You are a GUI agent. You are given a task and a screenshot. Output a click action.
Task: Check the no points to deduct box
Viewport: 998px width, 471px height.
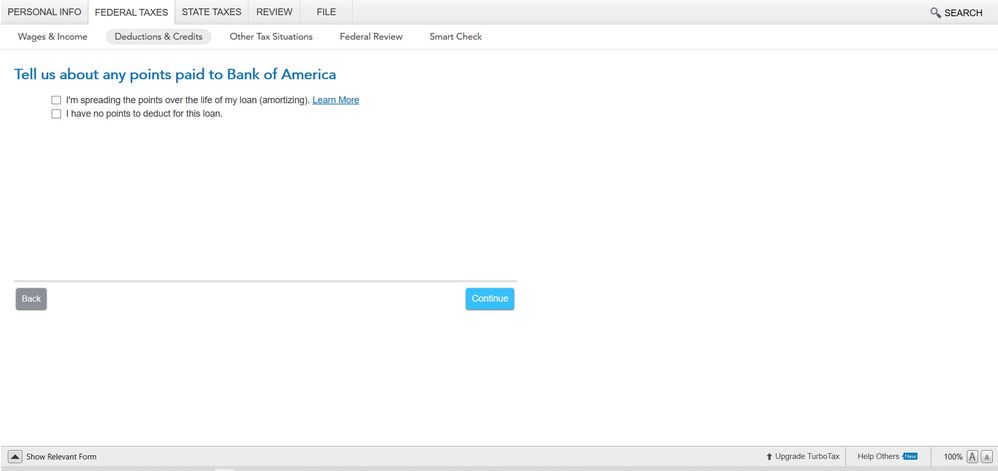point(56,114)
